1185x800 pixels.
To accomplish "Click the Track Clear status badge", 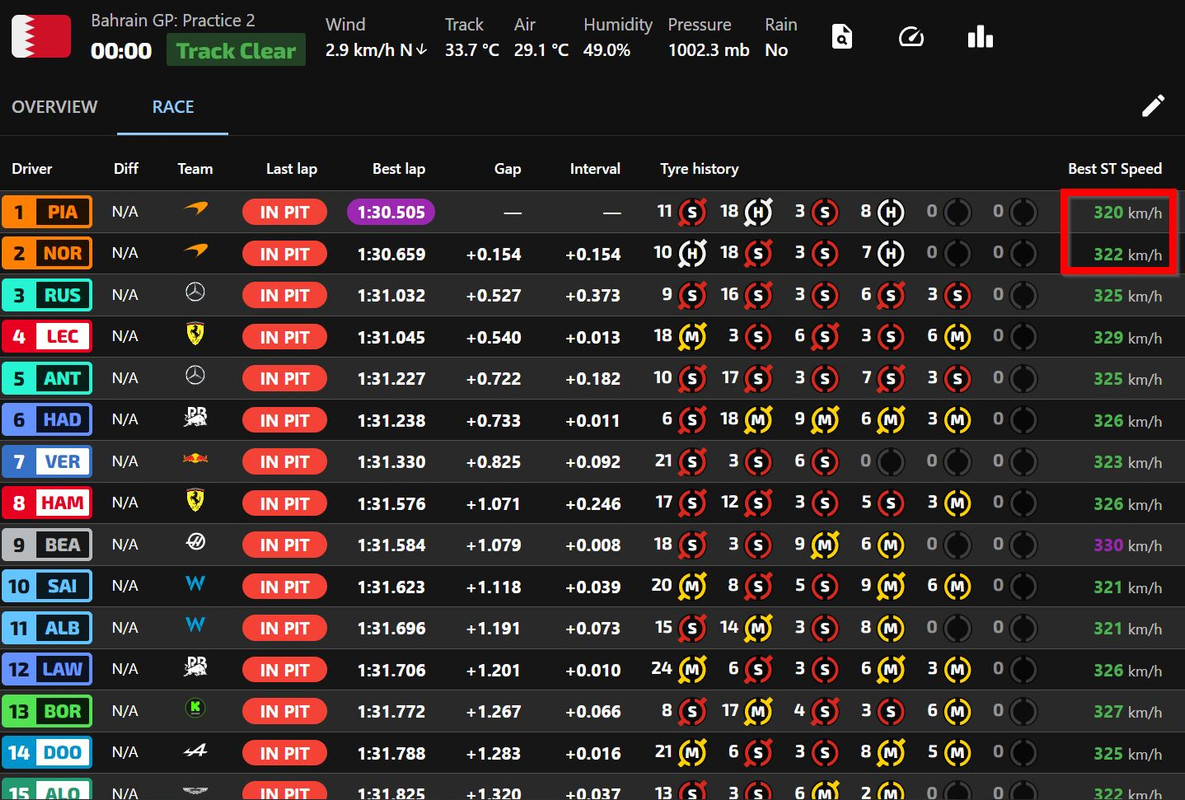I will pos(236,51).
